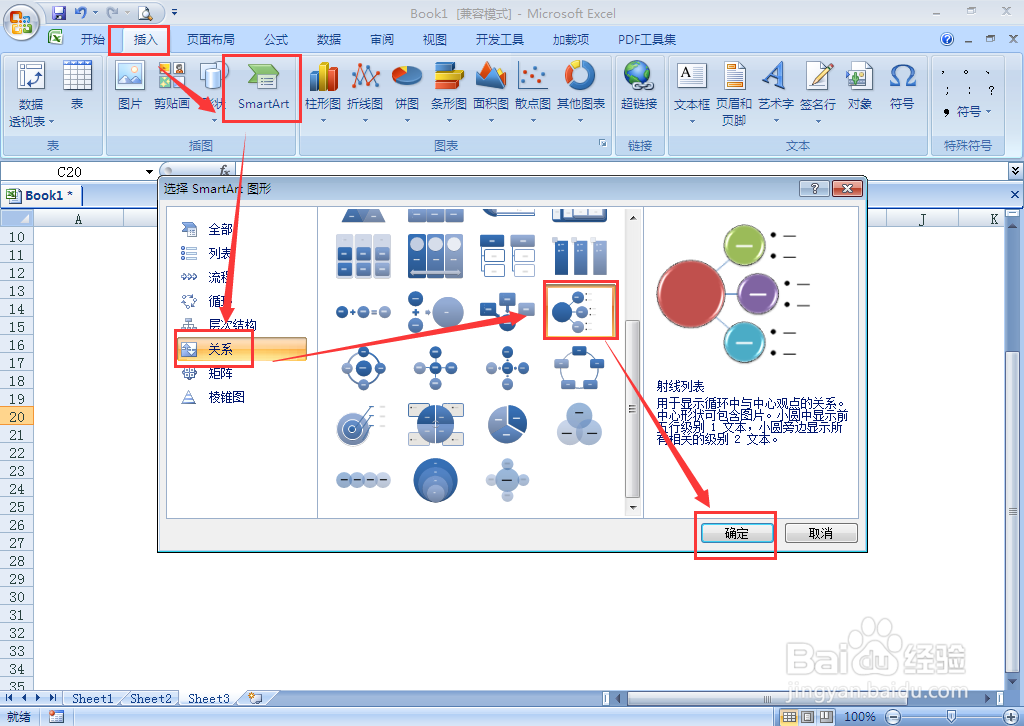
Task: Open Excel Help question mark icon
Action: click(x=946, y=39)
